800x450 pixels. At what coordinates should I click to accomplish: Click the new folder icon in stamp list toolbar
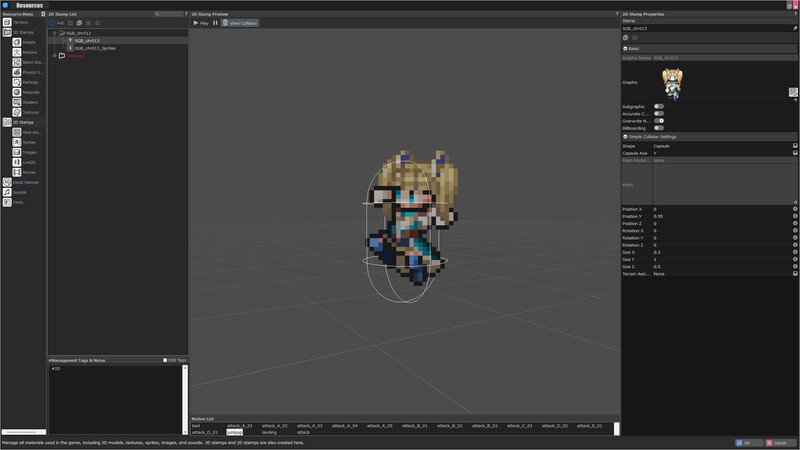pos(70,23)
